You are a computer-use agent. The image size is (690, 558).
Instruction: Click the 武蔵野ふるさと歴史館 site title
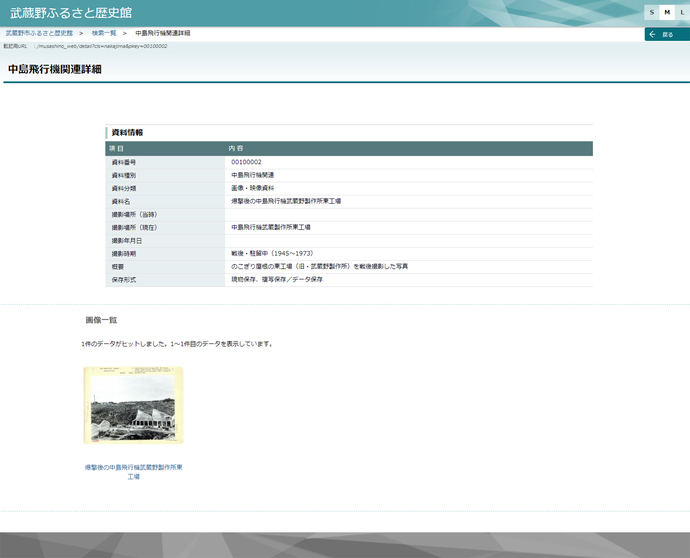pos(71,13)
